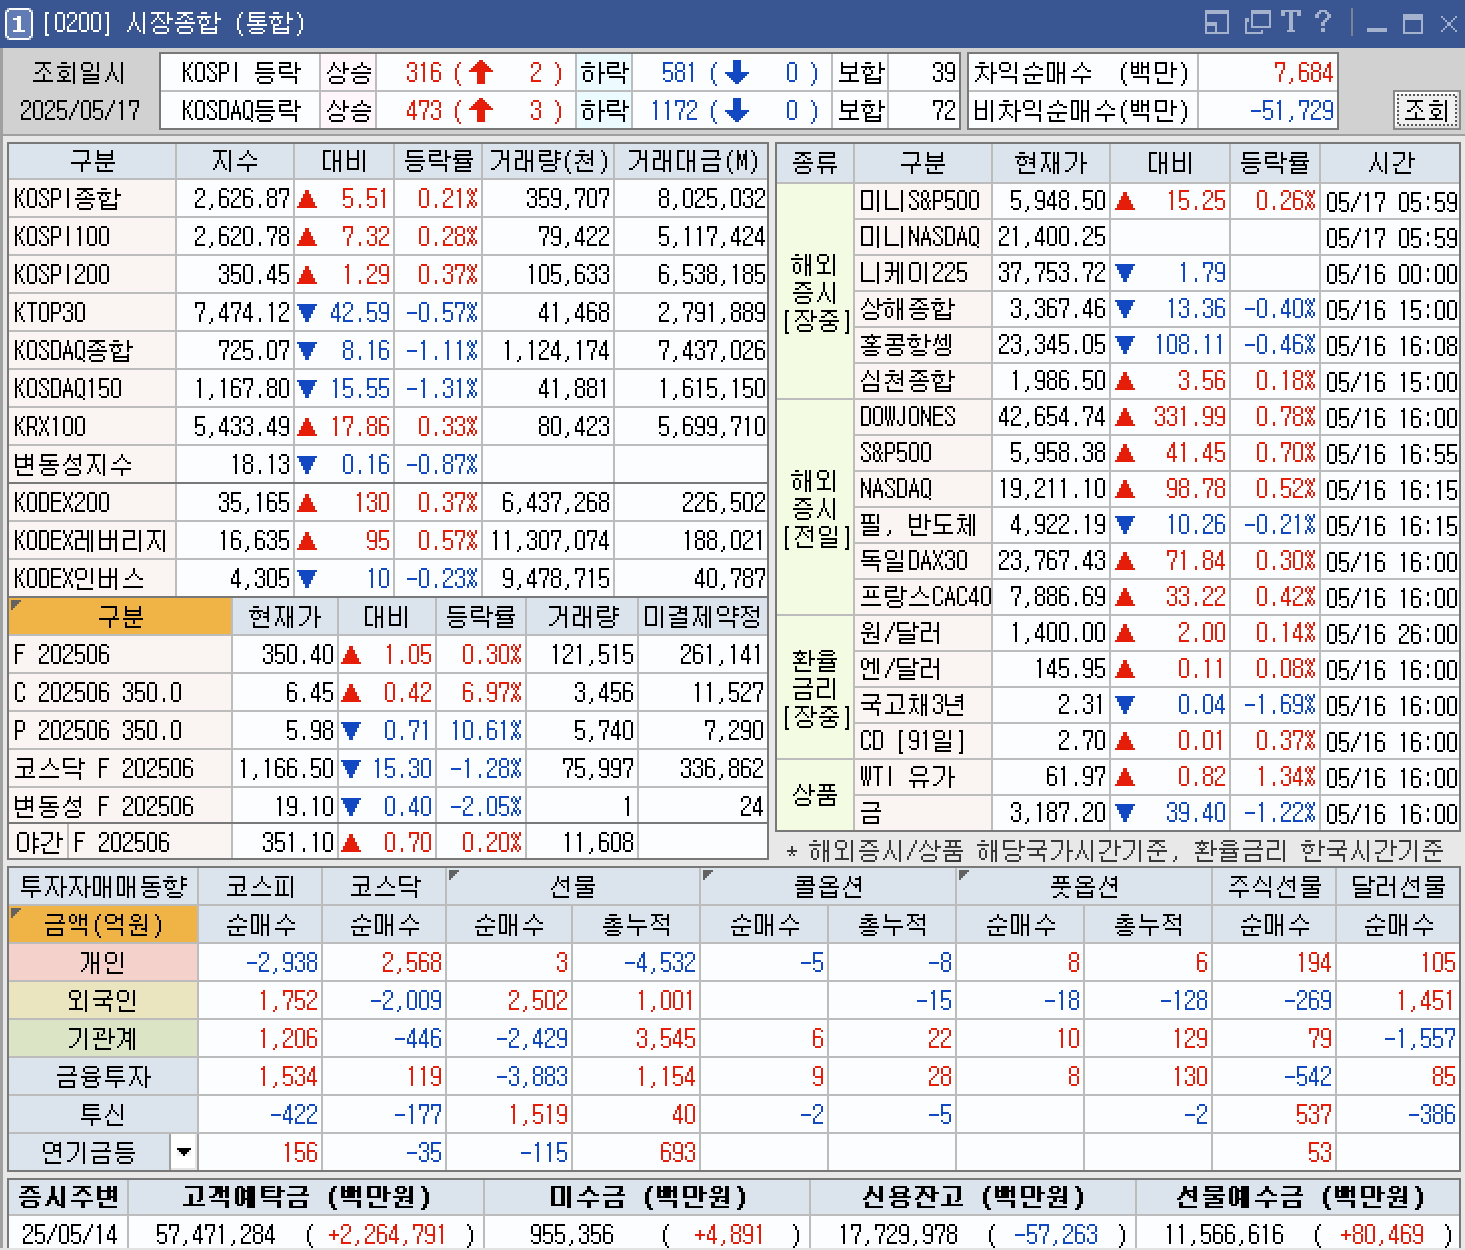Select the KRX100 row label
The image size is (1465, 1250).
tap(92, 427)
